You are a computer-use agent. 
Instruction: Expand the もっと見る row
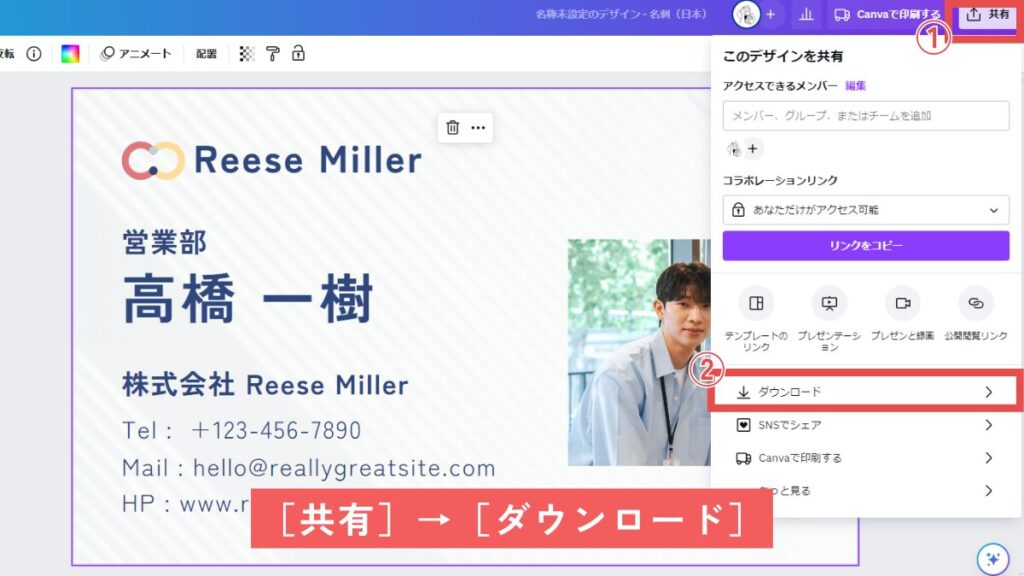866,490
